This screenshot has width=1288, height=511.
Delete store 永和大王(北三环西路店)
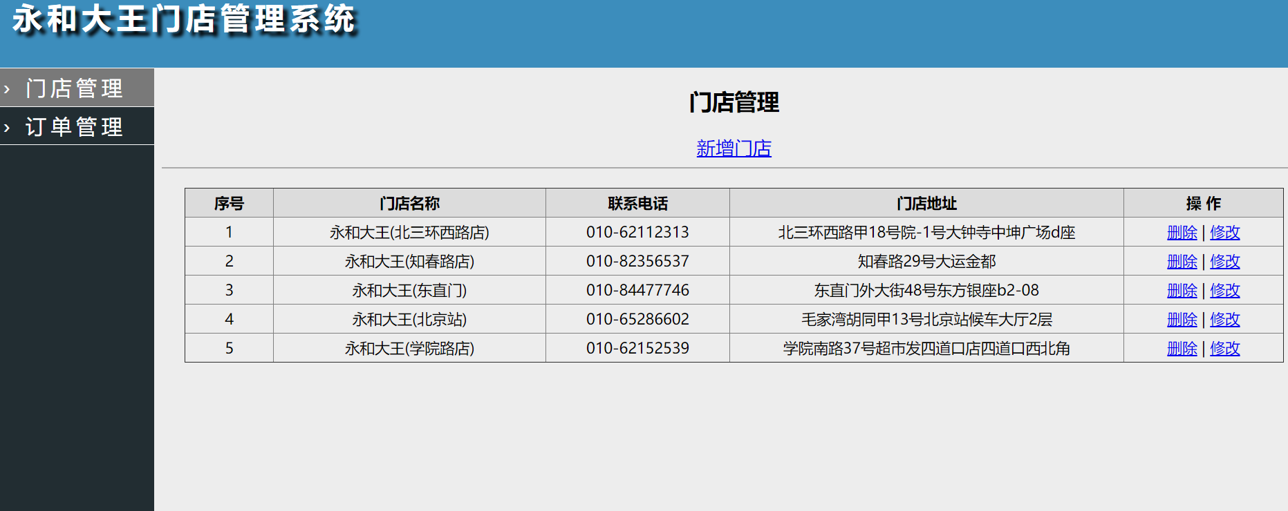click(x=1182, y=232)
